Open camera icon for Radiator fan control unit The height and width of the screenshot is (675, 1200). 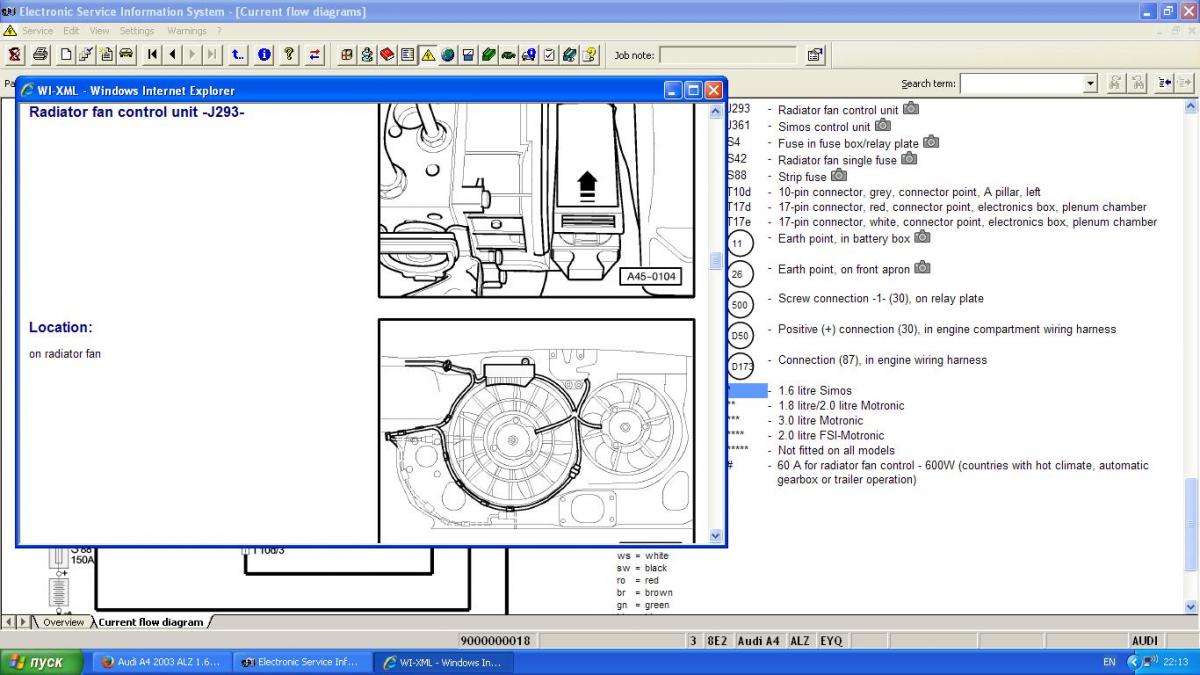[911, 108]
